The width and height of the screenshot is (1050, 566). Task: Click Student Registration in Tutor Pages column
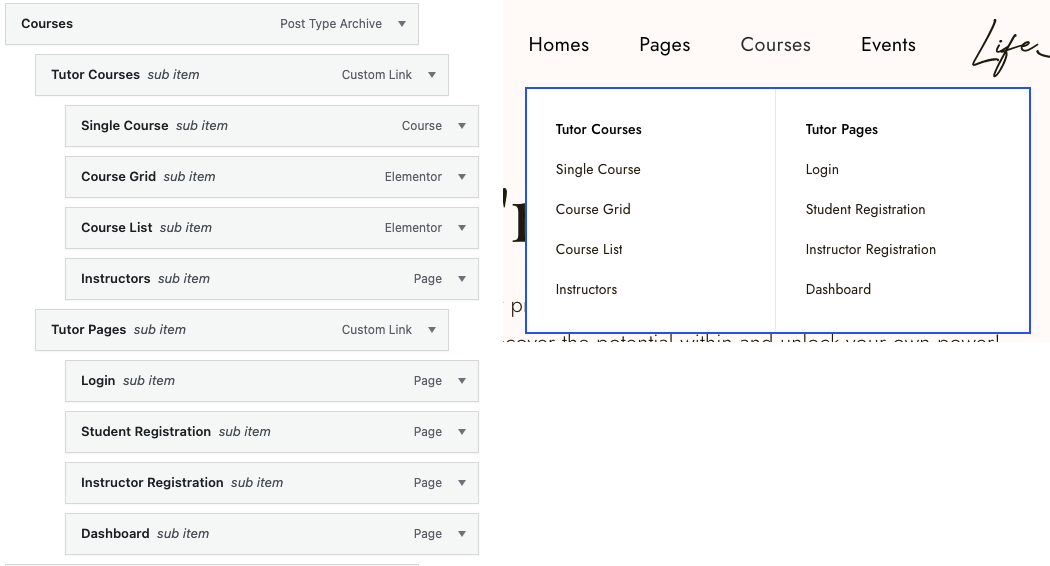tap(865, 209)
